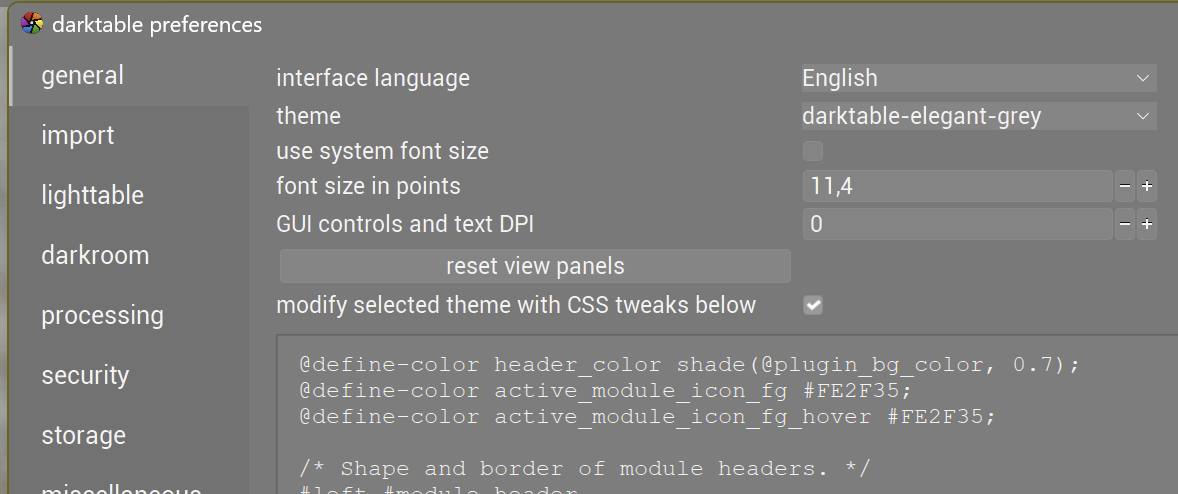Go to the lighttable preferences tab

[92, 195]
